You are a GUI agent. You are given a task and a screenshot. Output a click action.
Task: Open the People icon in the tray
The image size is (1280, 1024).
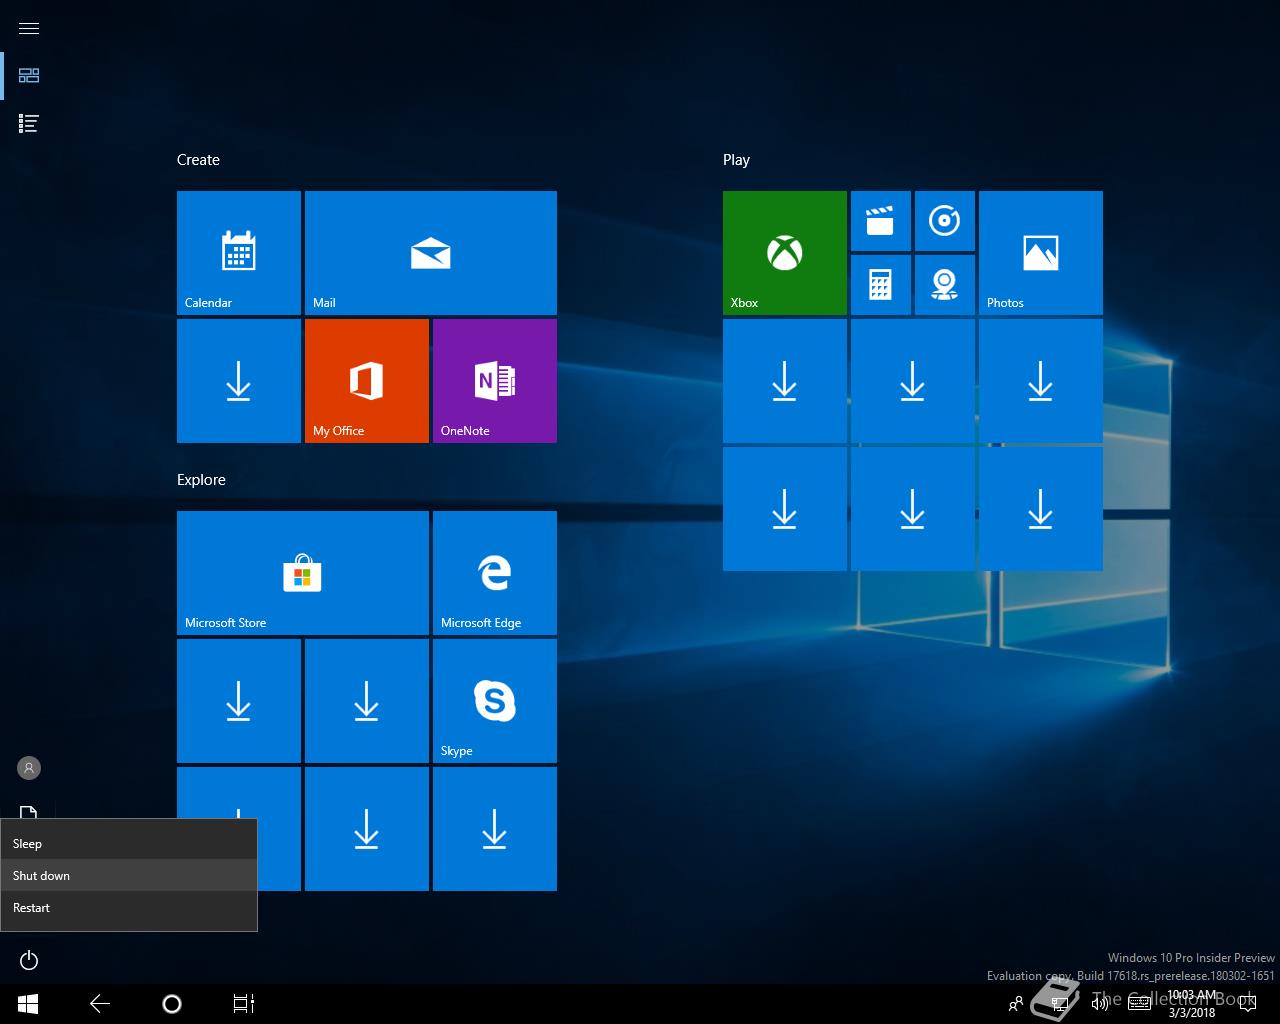1016,1004
